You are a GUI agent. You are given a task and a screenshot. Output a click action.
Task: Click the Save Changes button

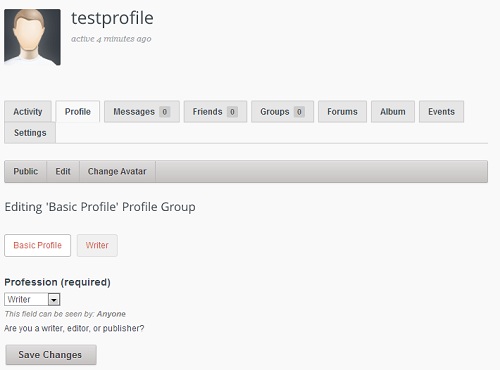(x=51, y=355)
